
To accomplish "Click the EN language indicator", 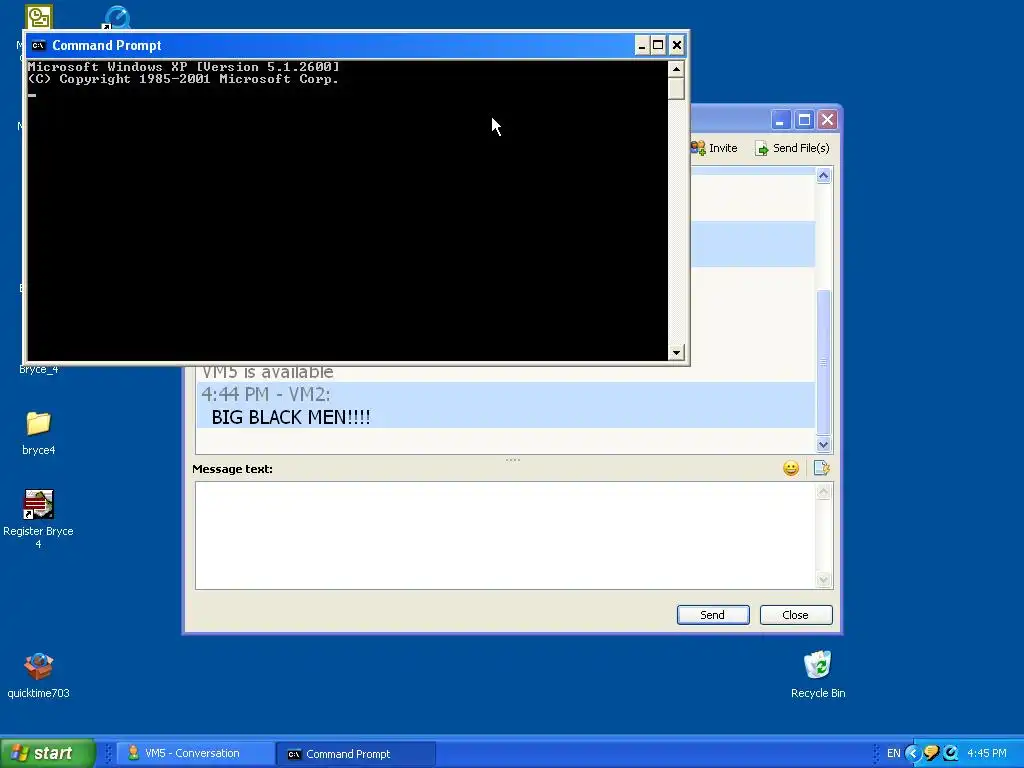I will coord(893,754).
